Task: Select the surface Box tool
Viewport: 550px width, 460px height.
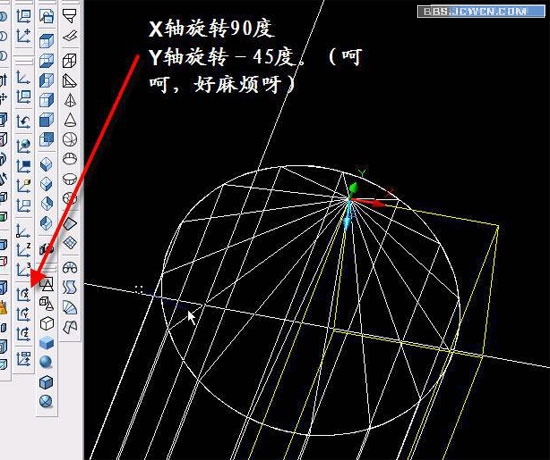Action: (x=69, y=60)
